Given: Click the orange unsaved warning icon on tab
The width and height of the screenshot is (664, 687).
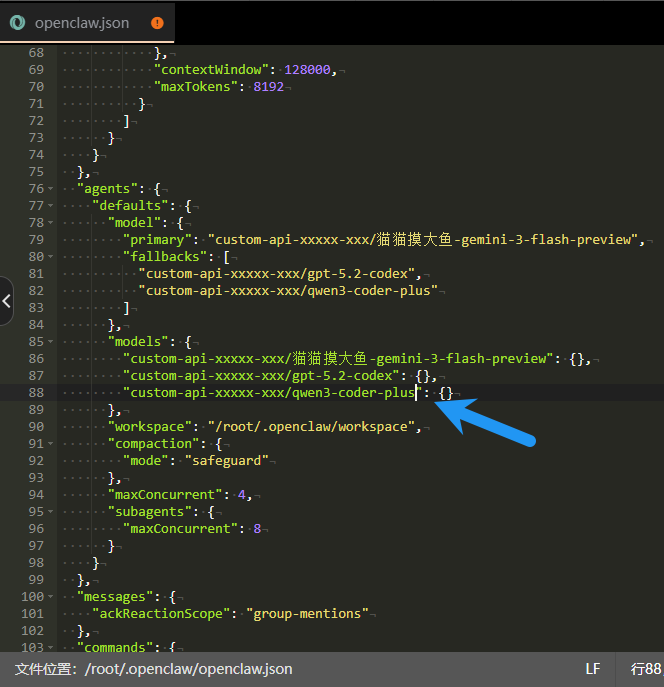Looking at the screenshot, I should [157, 22].
